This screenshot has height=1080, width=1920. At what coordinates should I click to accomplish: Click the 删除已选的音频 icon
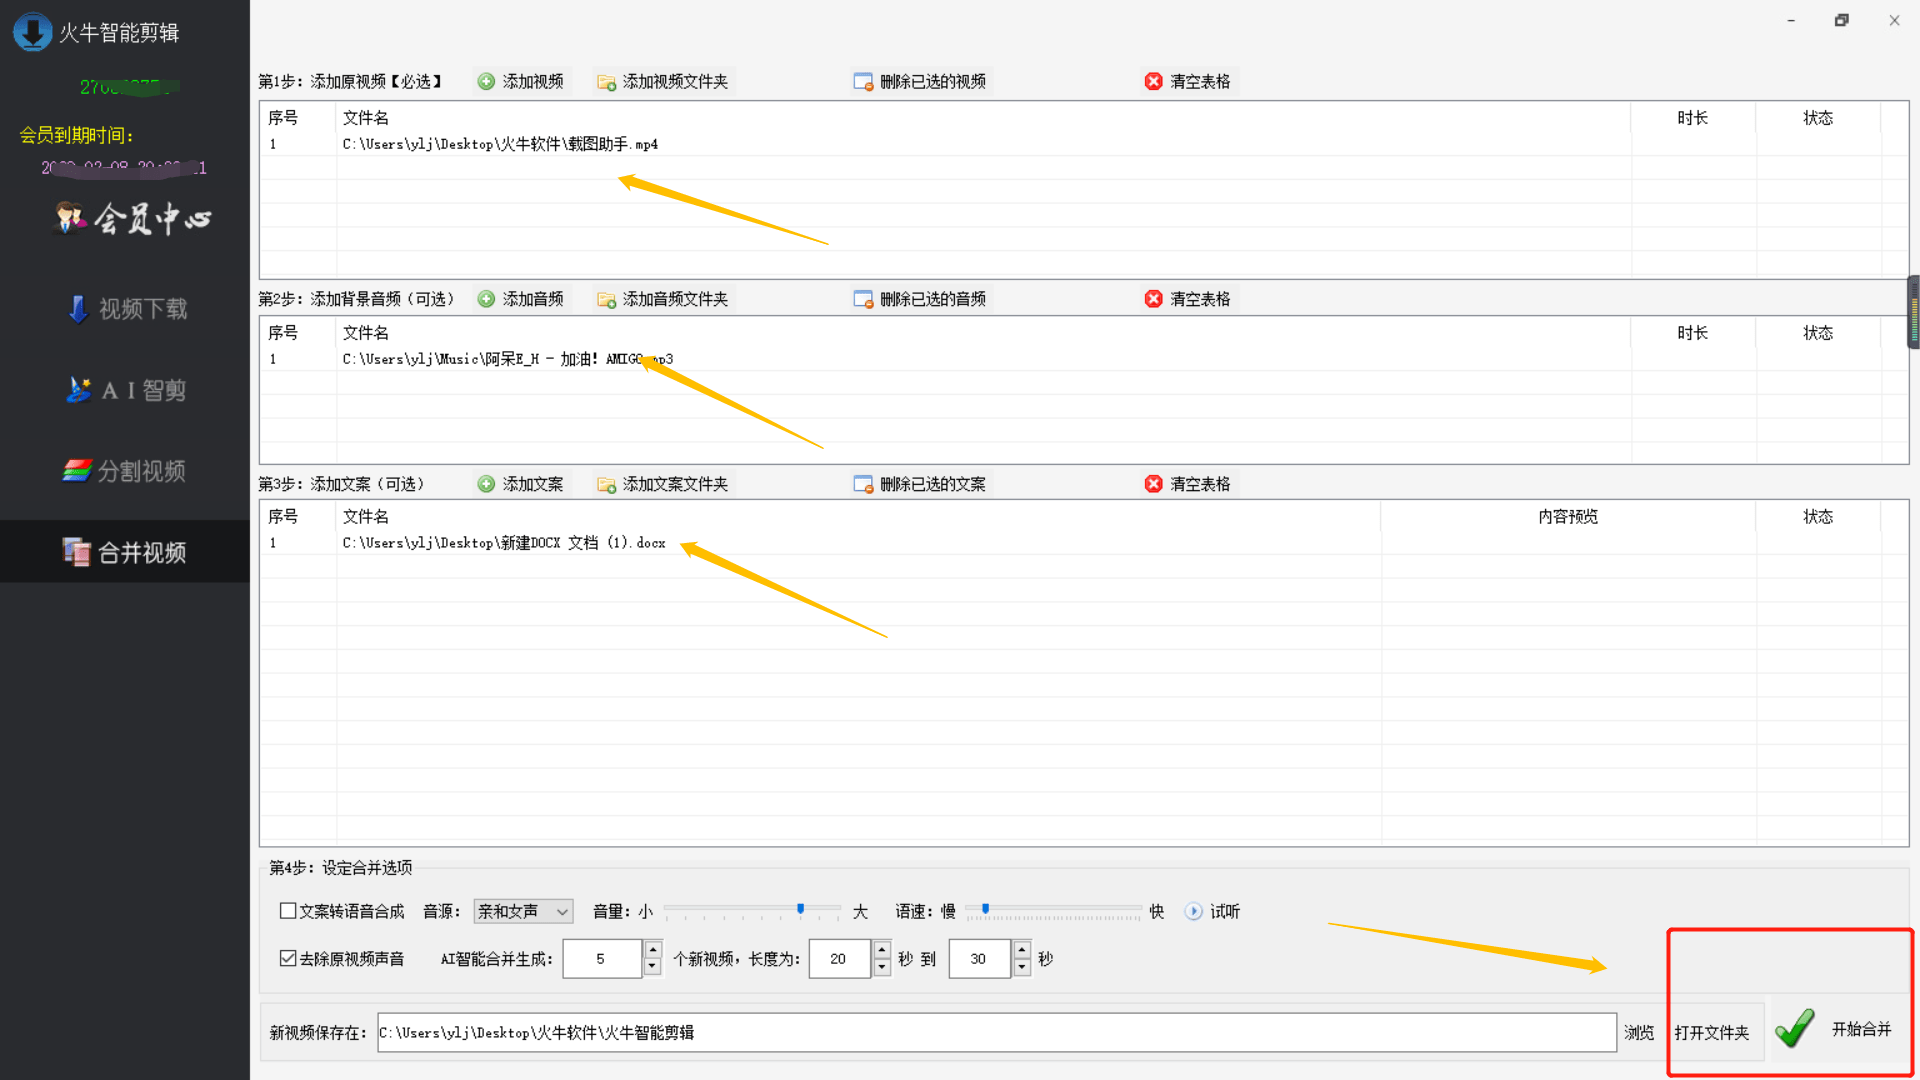point(863,299)
